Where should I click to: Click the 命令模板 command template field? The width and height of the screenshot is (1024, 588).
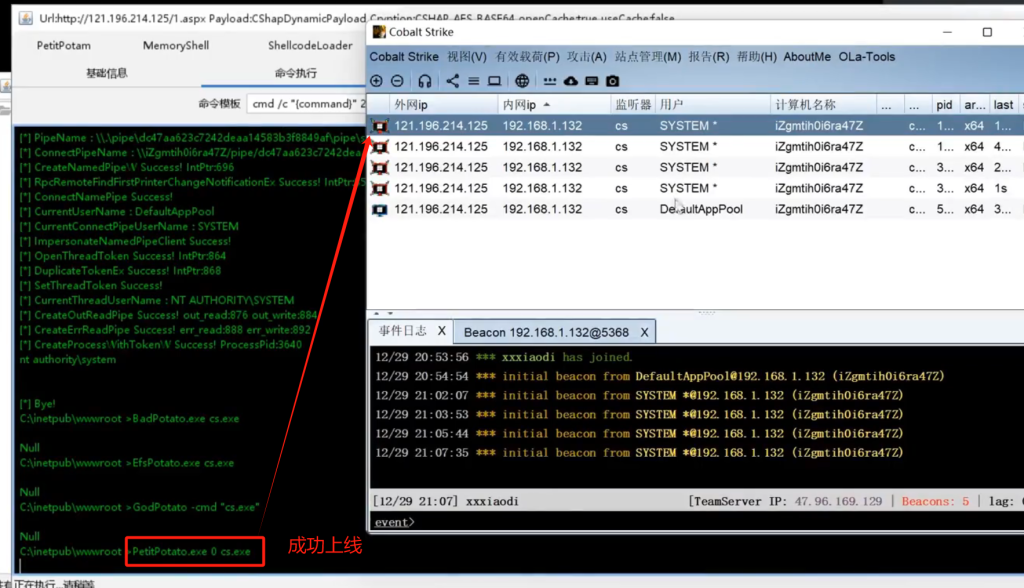point(306,104)
